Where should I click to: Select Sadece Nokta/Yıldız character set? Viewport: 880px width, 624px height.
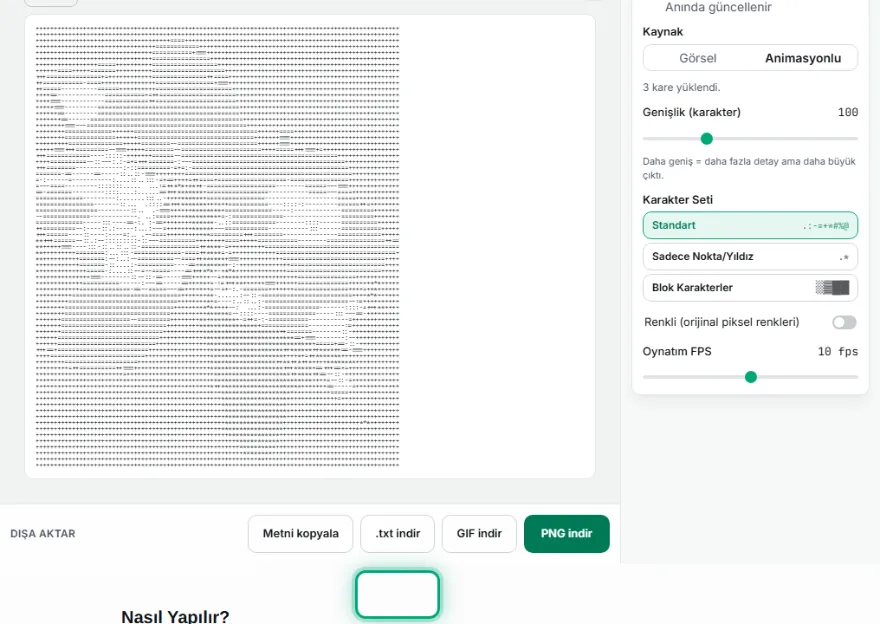point(750,256)
